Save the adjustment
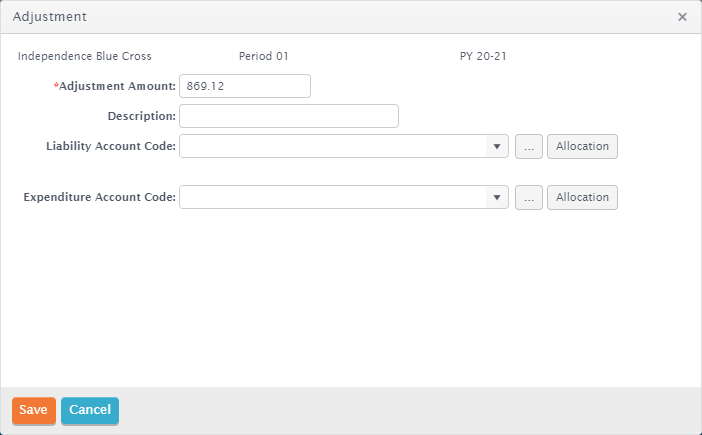Viewport: 702px width, 435px height. (x=34, y=410)
